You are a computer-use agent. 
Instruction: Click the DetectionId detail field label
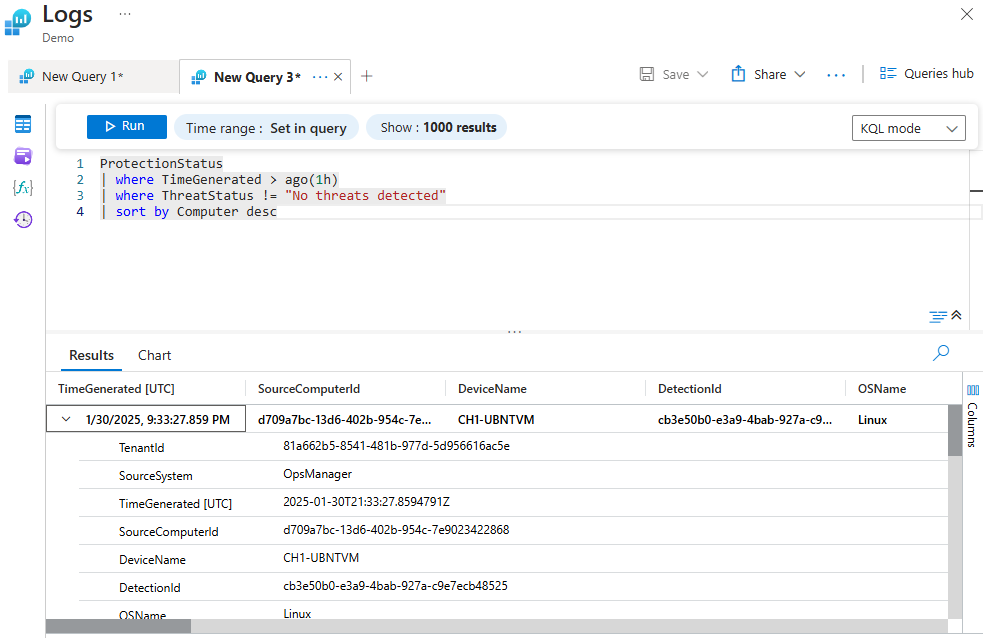[150, 588]
